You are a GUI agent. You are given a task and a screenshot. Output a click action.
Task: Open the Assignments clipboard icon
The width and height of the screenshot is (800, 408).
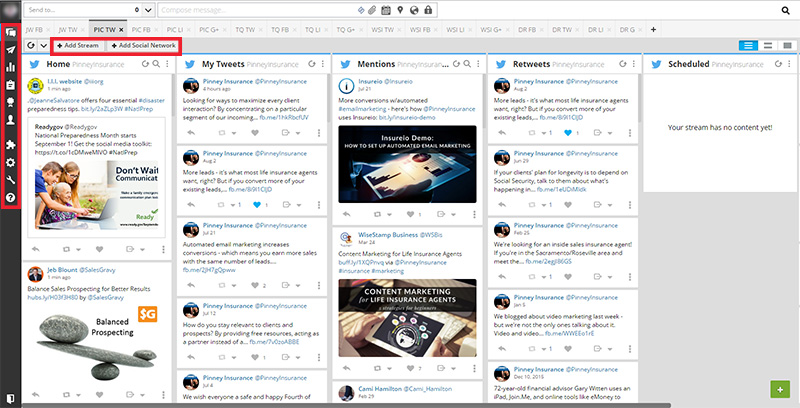(10, 85)
